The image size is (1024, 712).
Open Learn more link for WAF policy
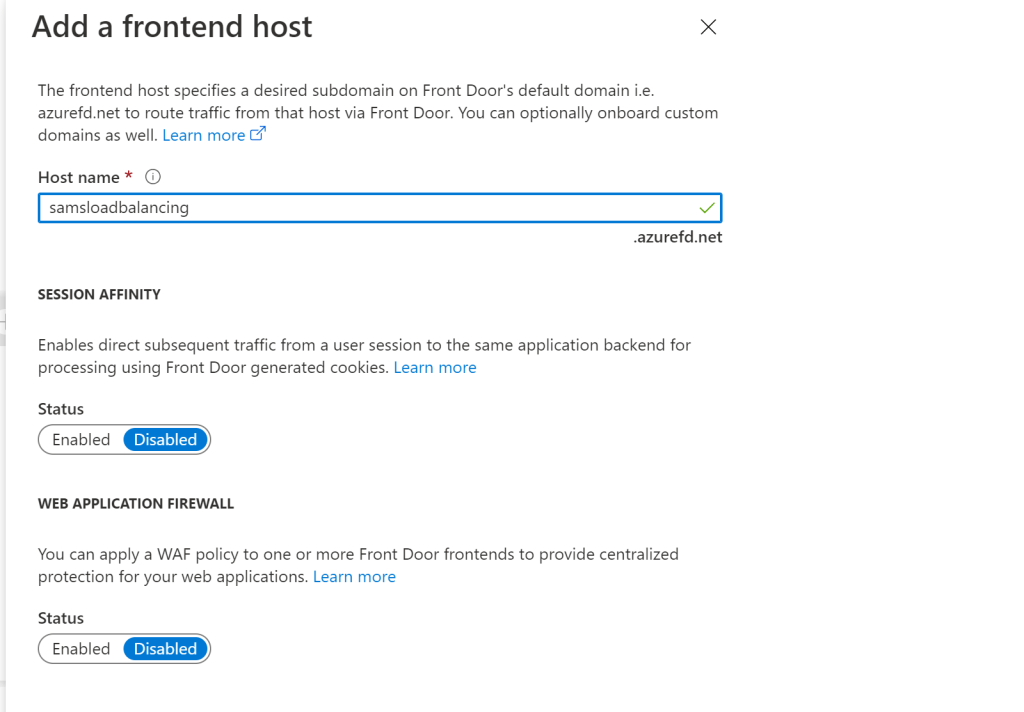(x=354, y=577)
